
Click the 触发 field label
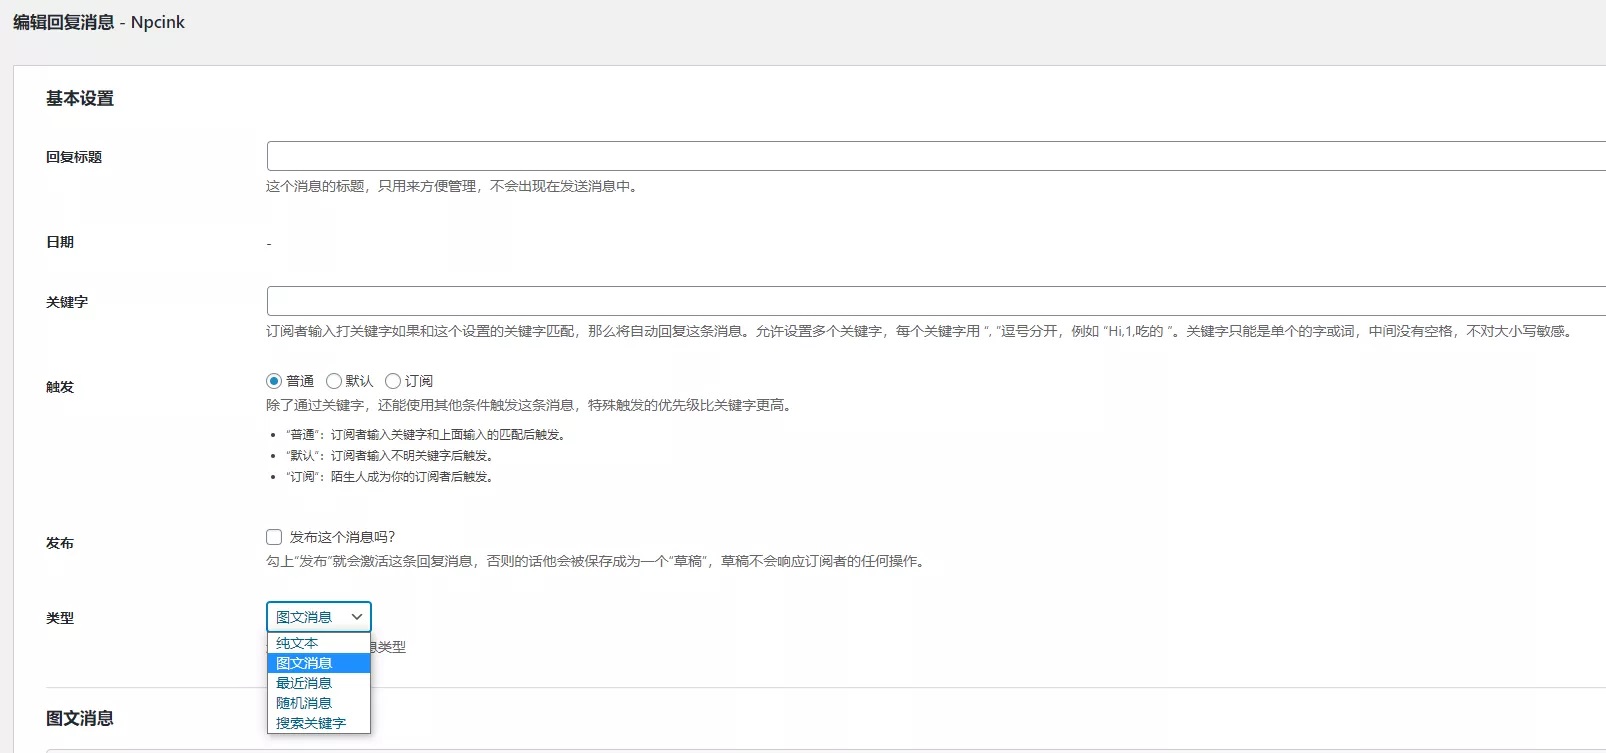coord(60,387)
